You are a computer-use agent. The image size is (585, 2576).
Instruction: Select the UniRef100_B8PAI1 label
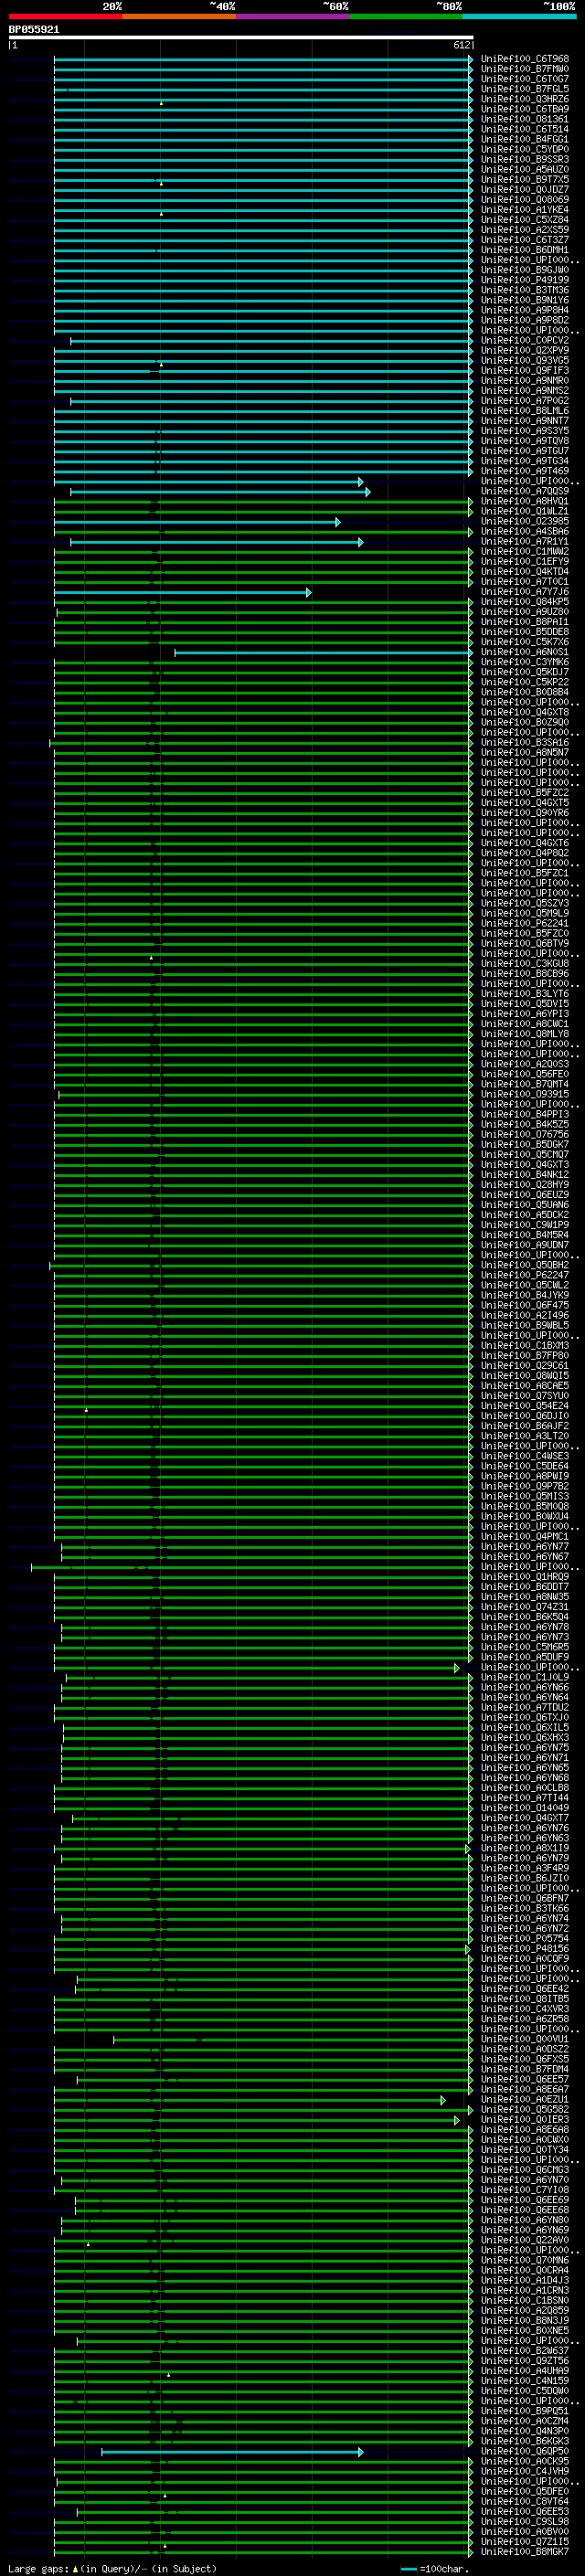click(525, 622)
